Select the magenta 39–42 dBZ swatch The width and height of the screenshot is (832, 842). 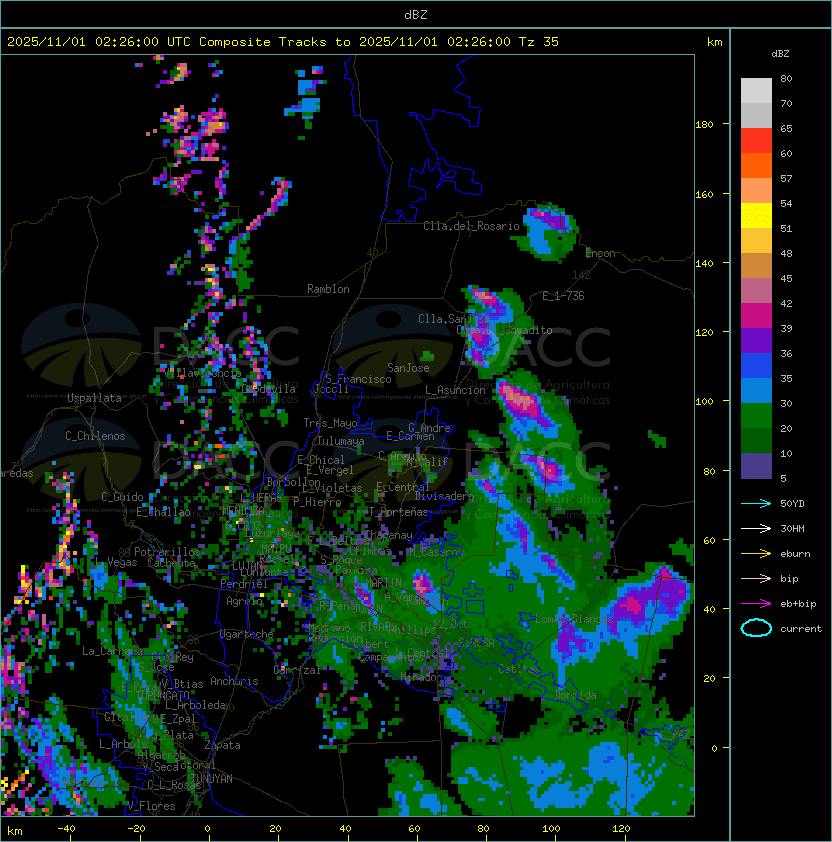[x=756, y=315]
